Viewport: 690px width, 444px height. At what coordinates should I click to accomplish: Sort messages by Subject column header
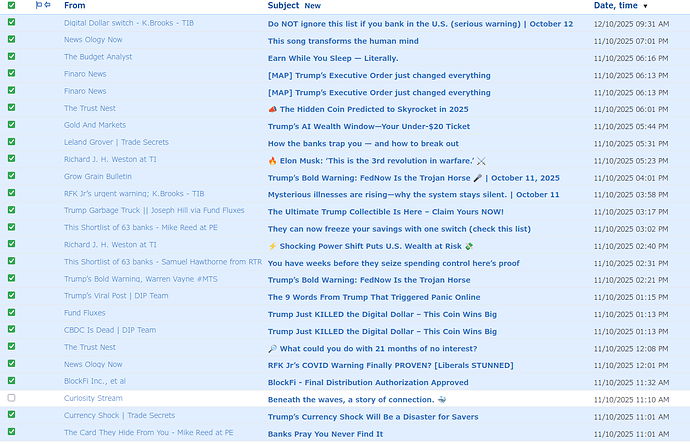coord(283,6)
